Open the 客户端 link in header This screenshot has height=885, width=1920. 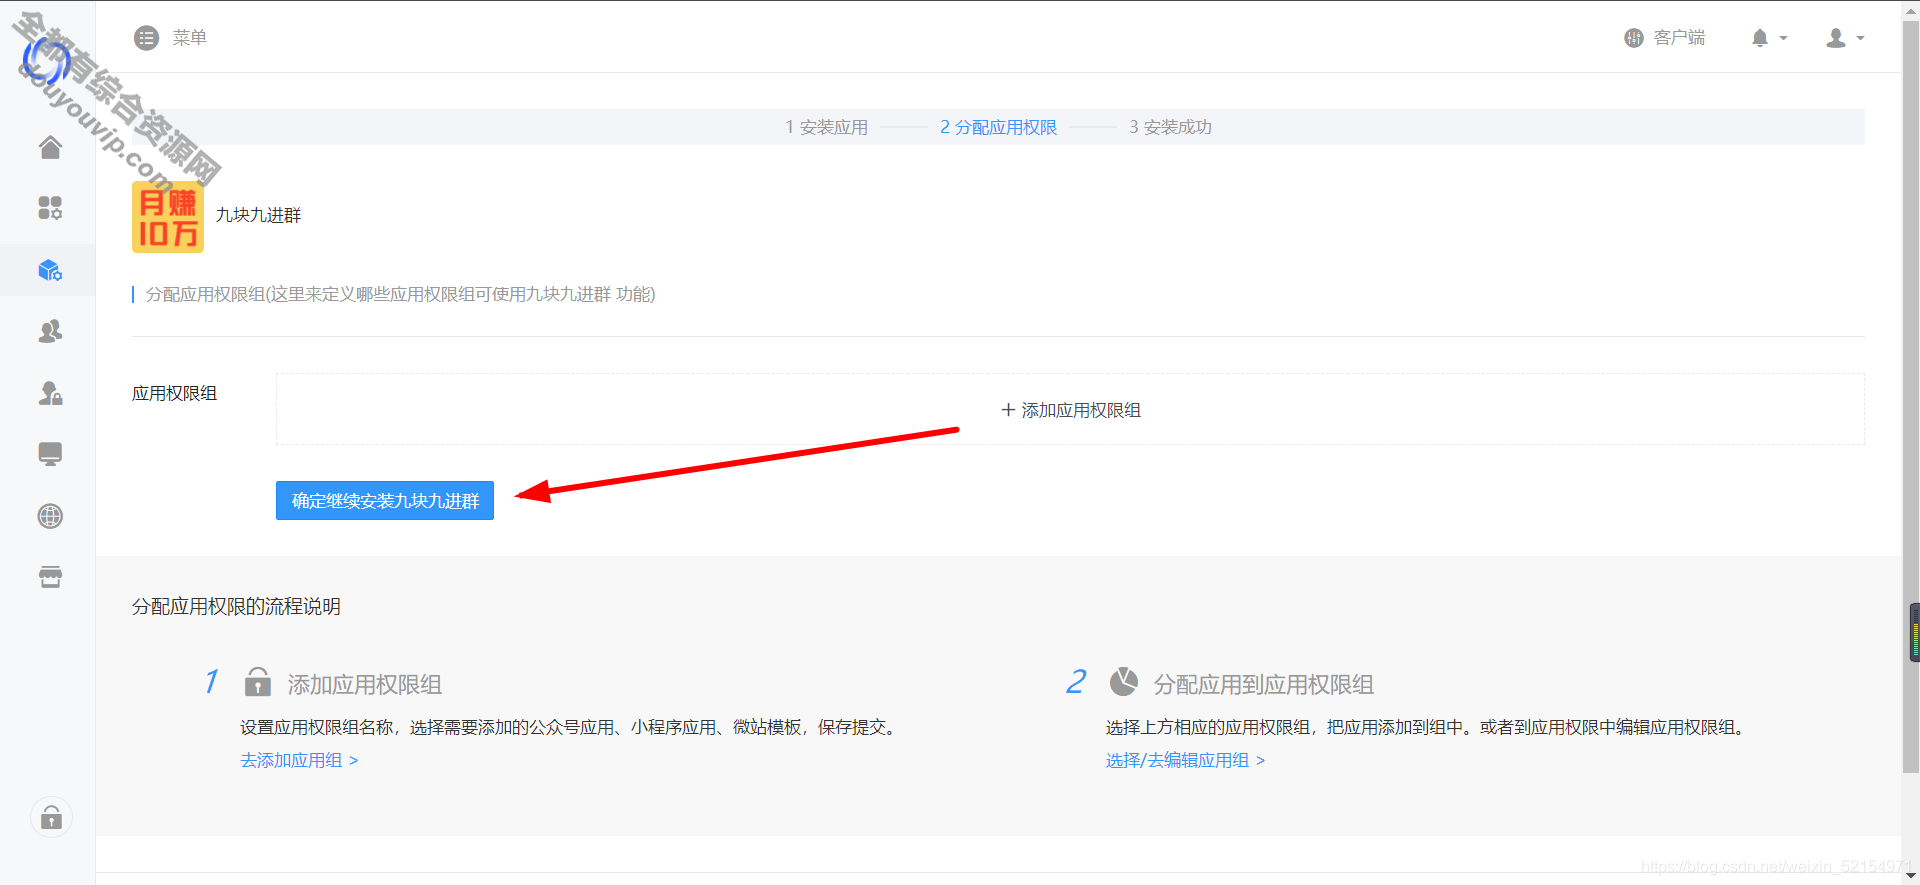[1679, 38]
